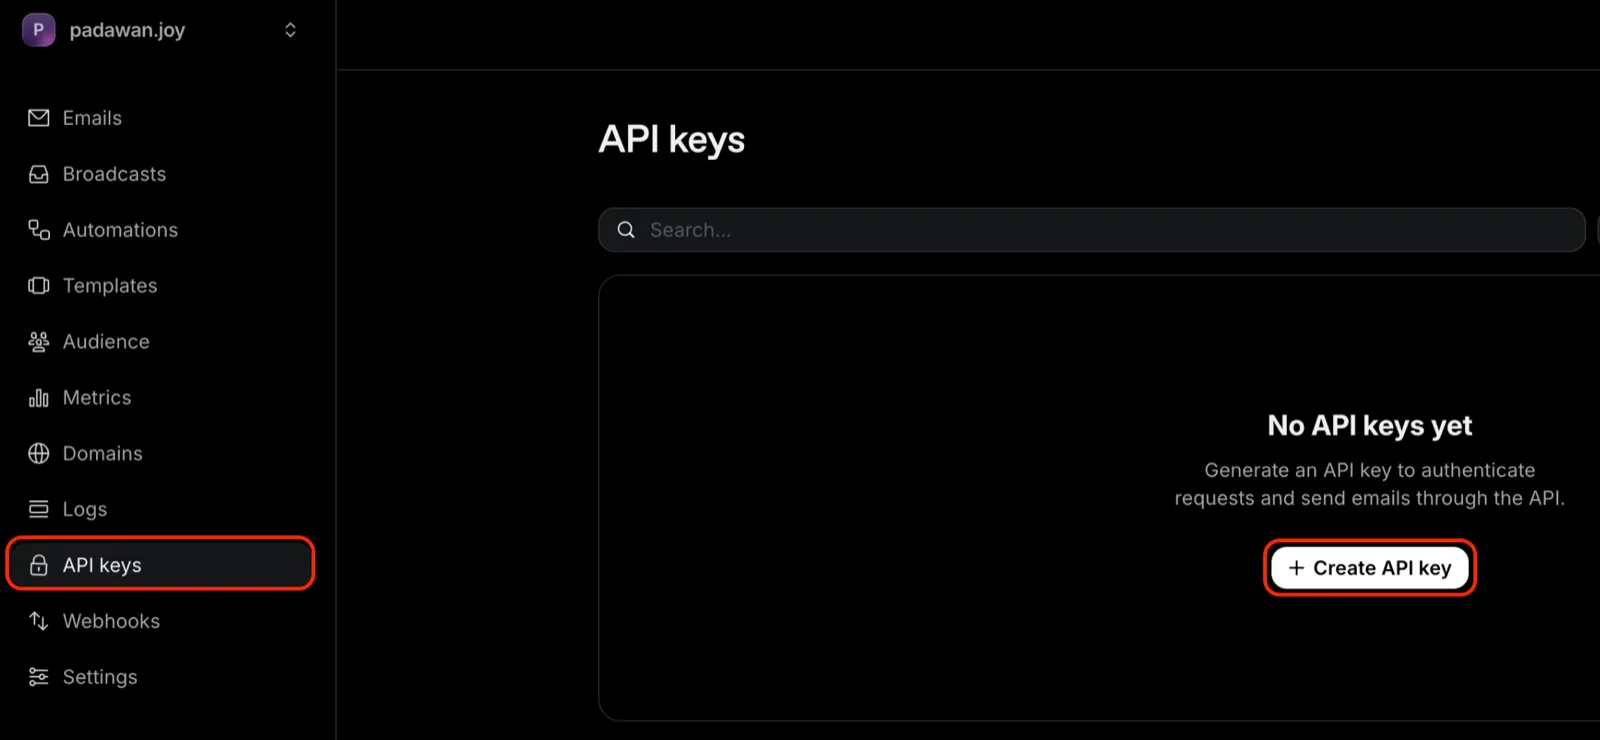Click the Metrics bar chart icon
The image size is (1600, 740).
click(x=39, y=398)
